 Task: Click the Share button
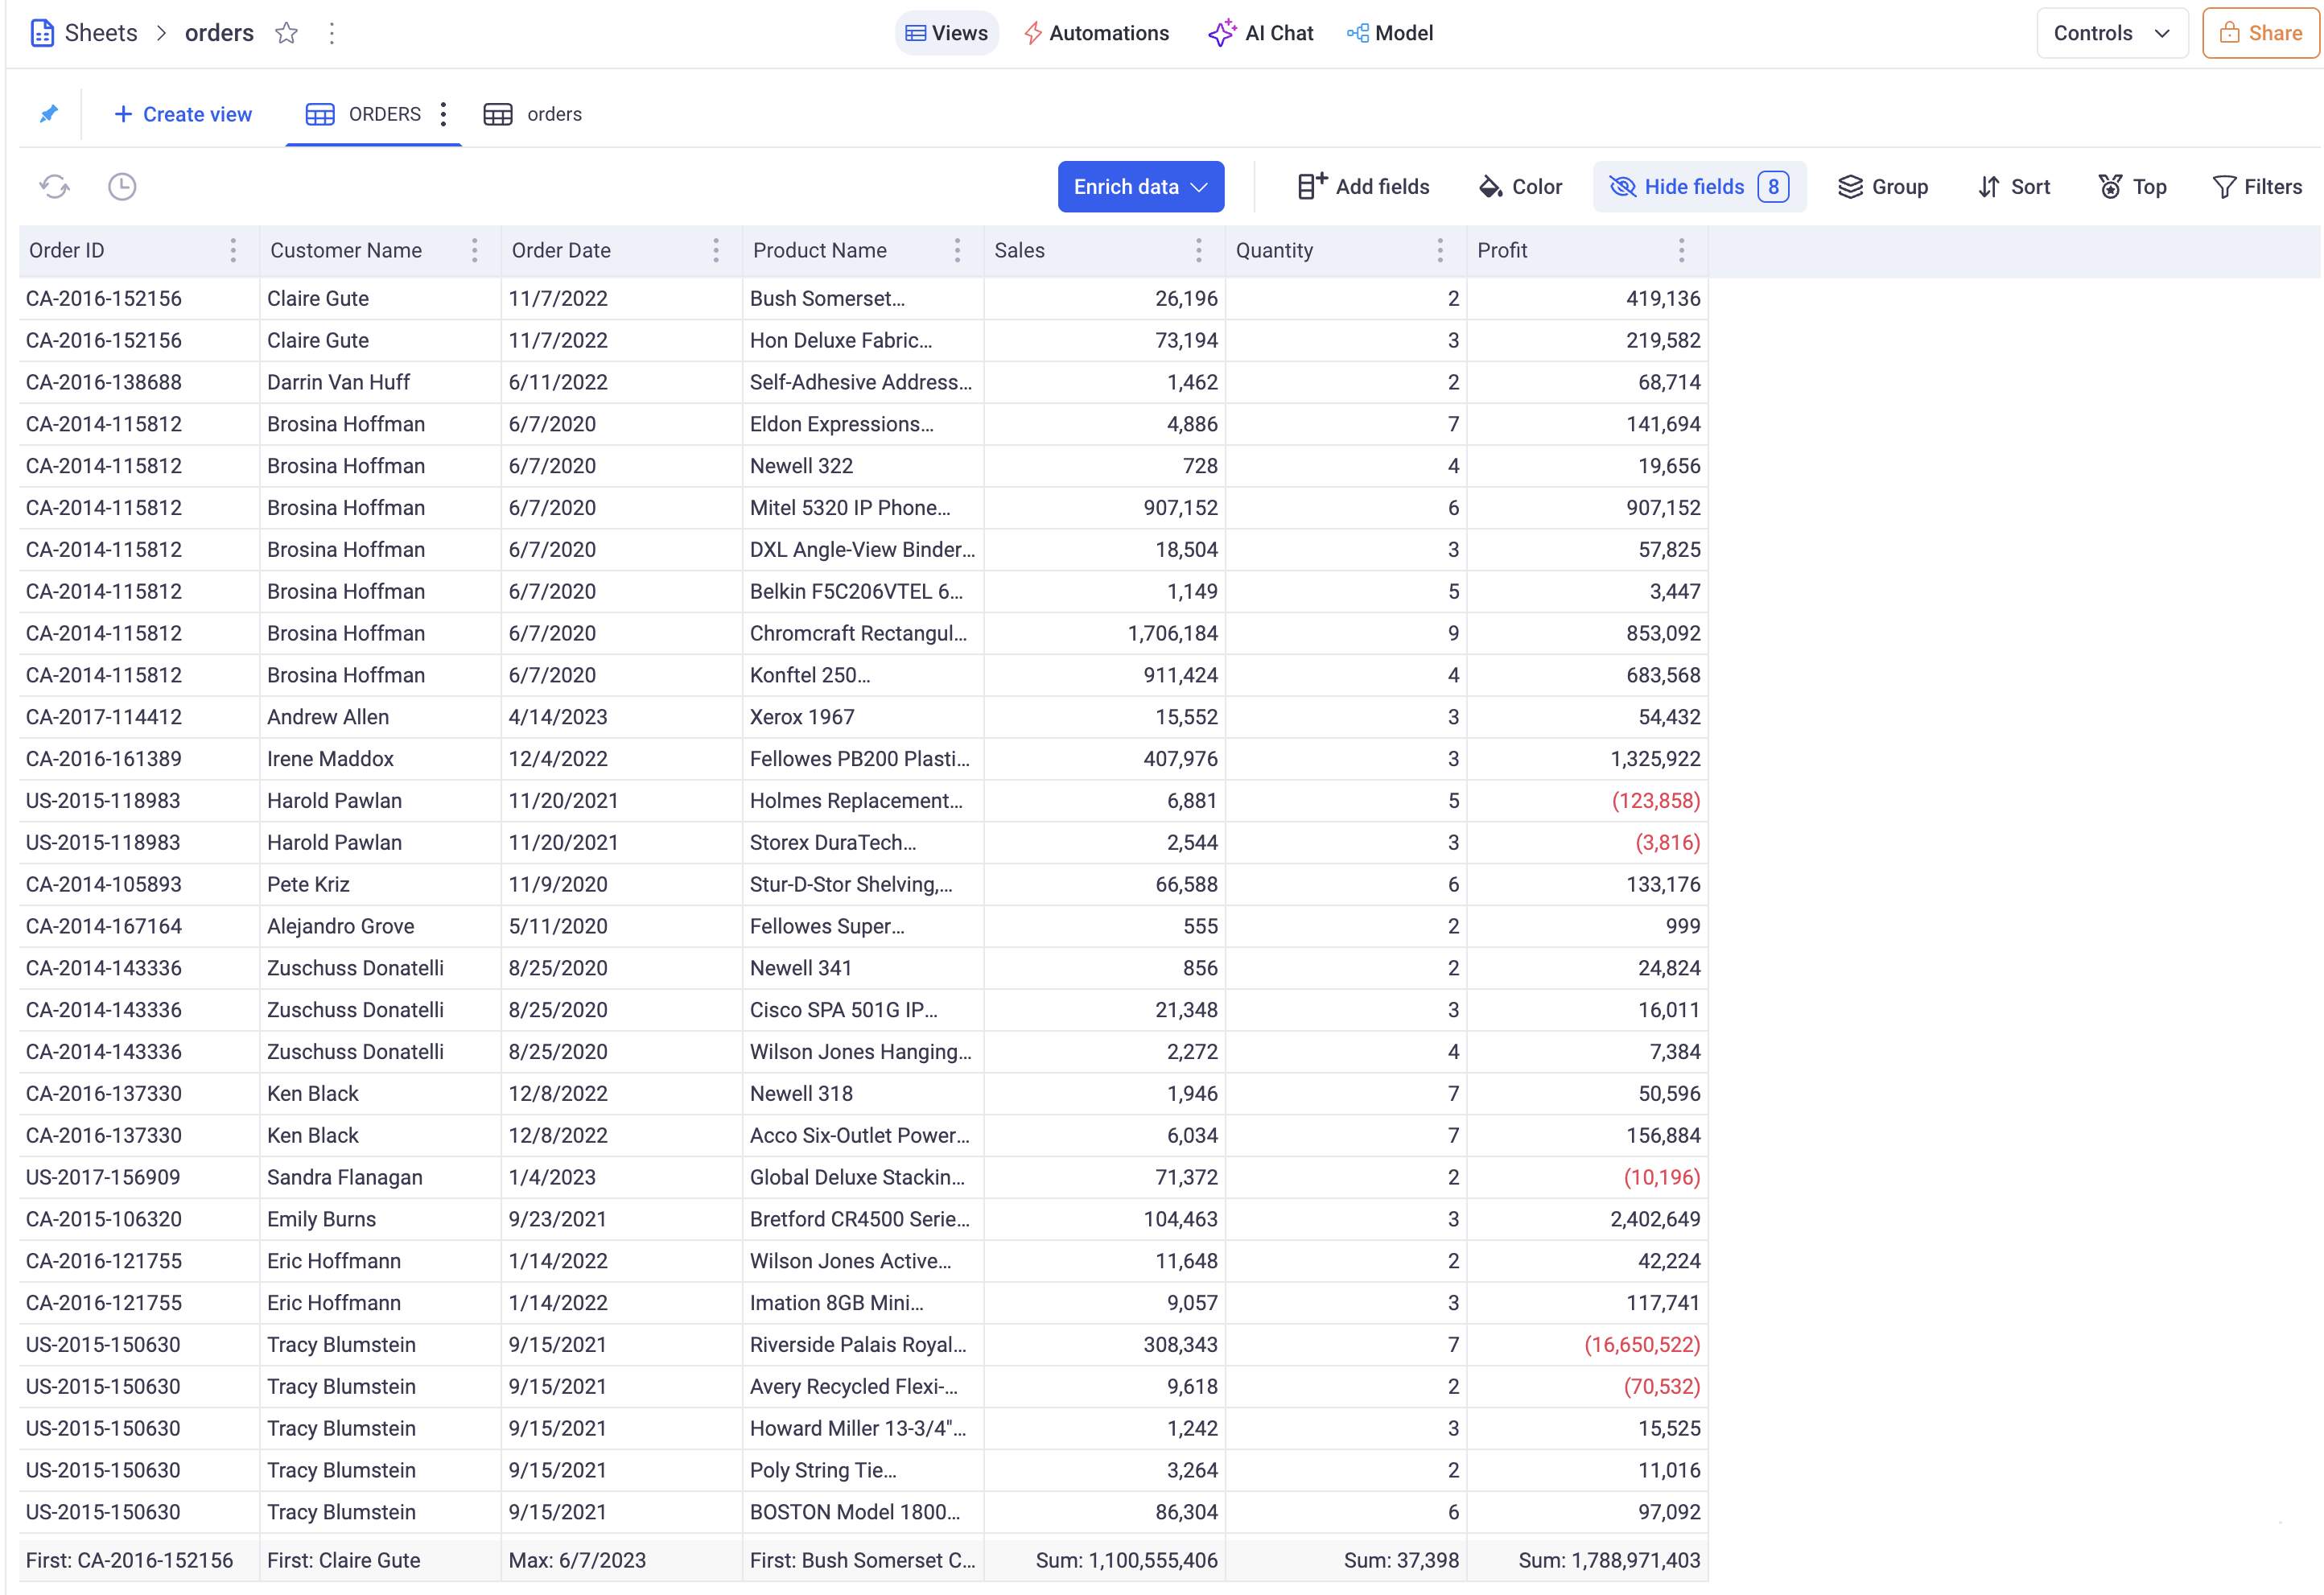click(x=2260, y=33)
